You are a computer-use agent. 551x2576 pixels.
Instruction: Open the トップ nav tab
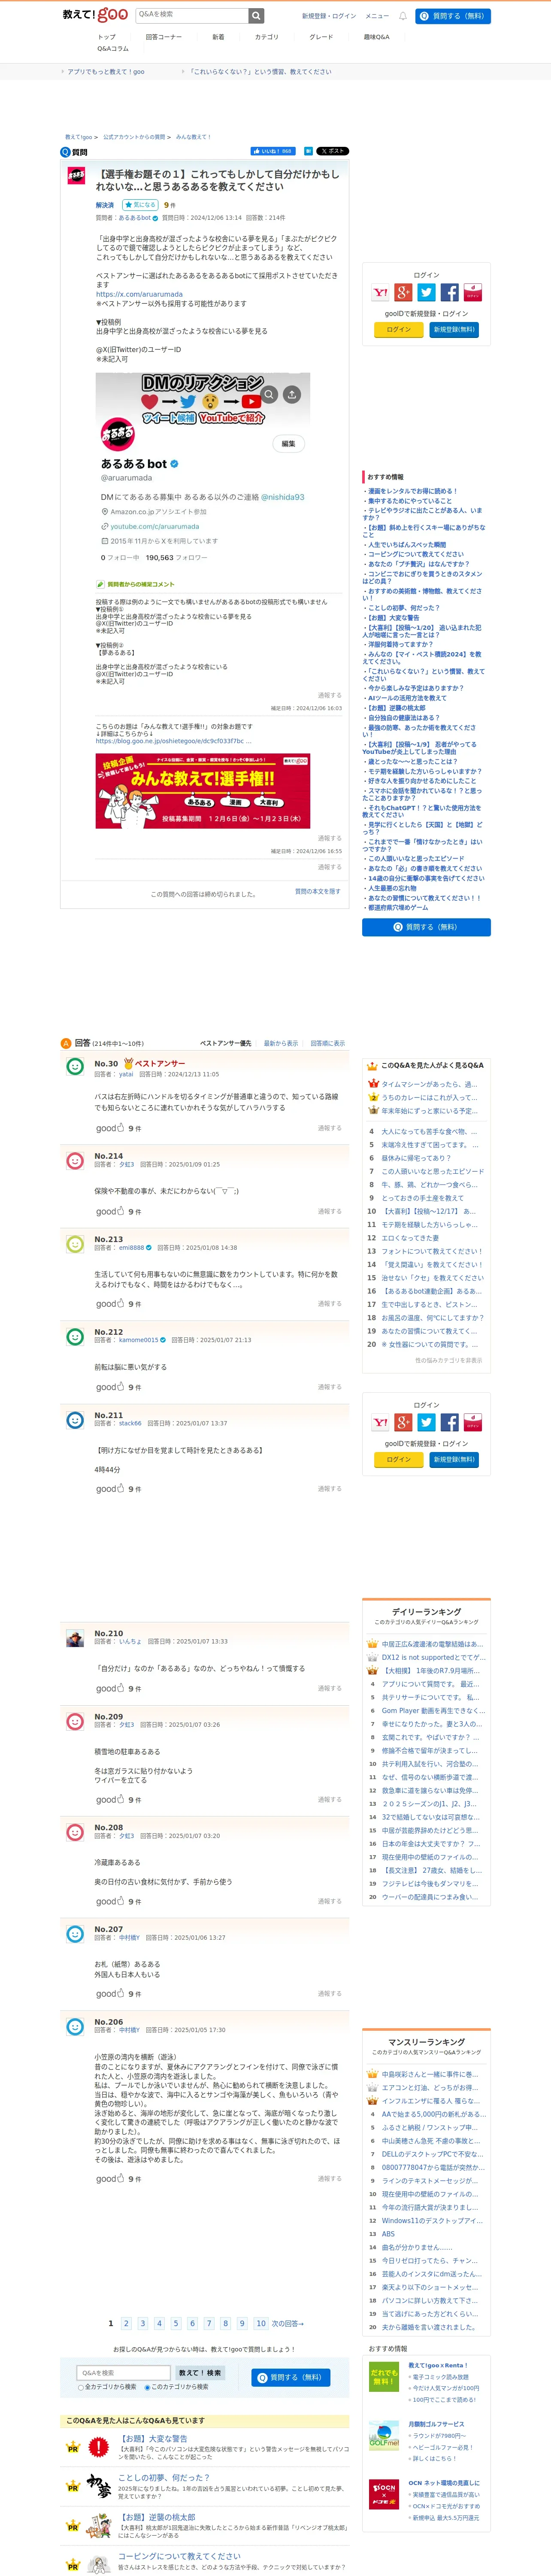coord(107,37)
